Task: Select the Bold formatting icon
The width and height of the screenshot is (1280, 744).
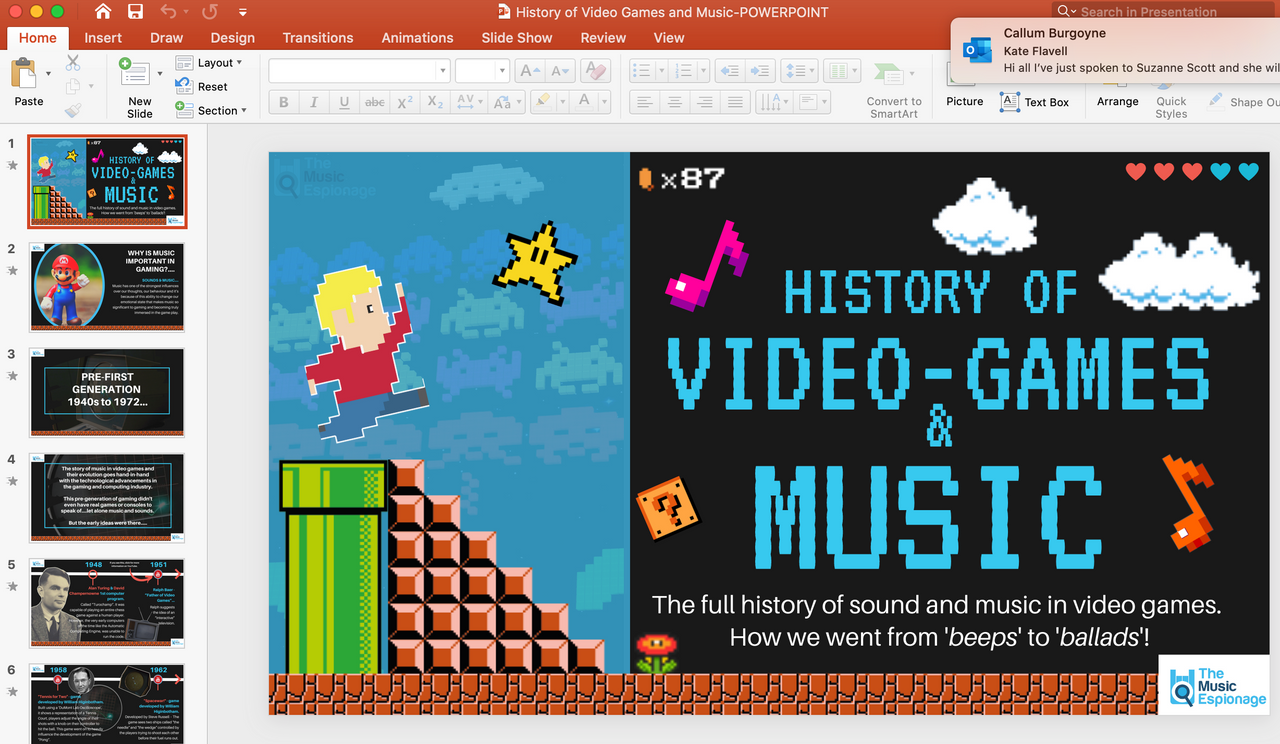Action: tap(283, 101)
